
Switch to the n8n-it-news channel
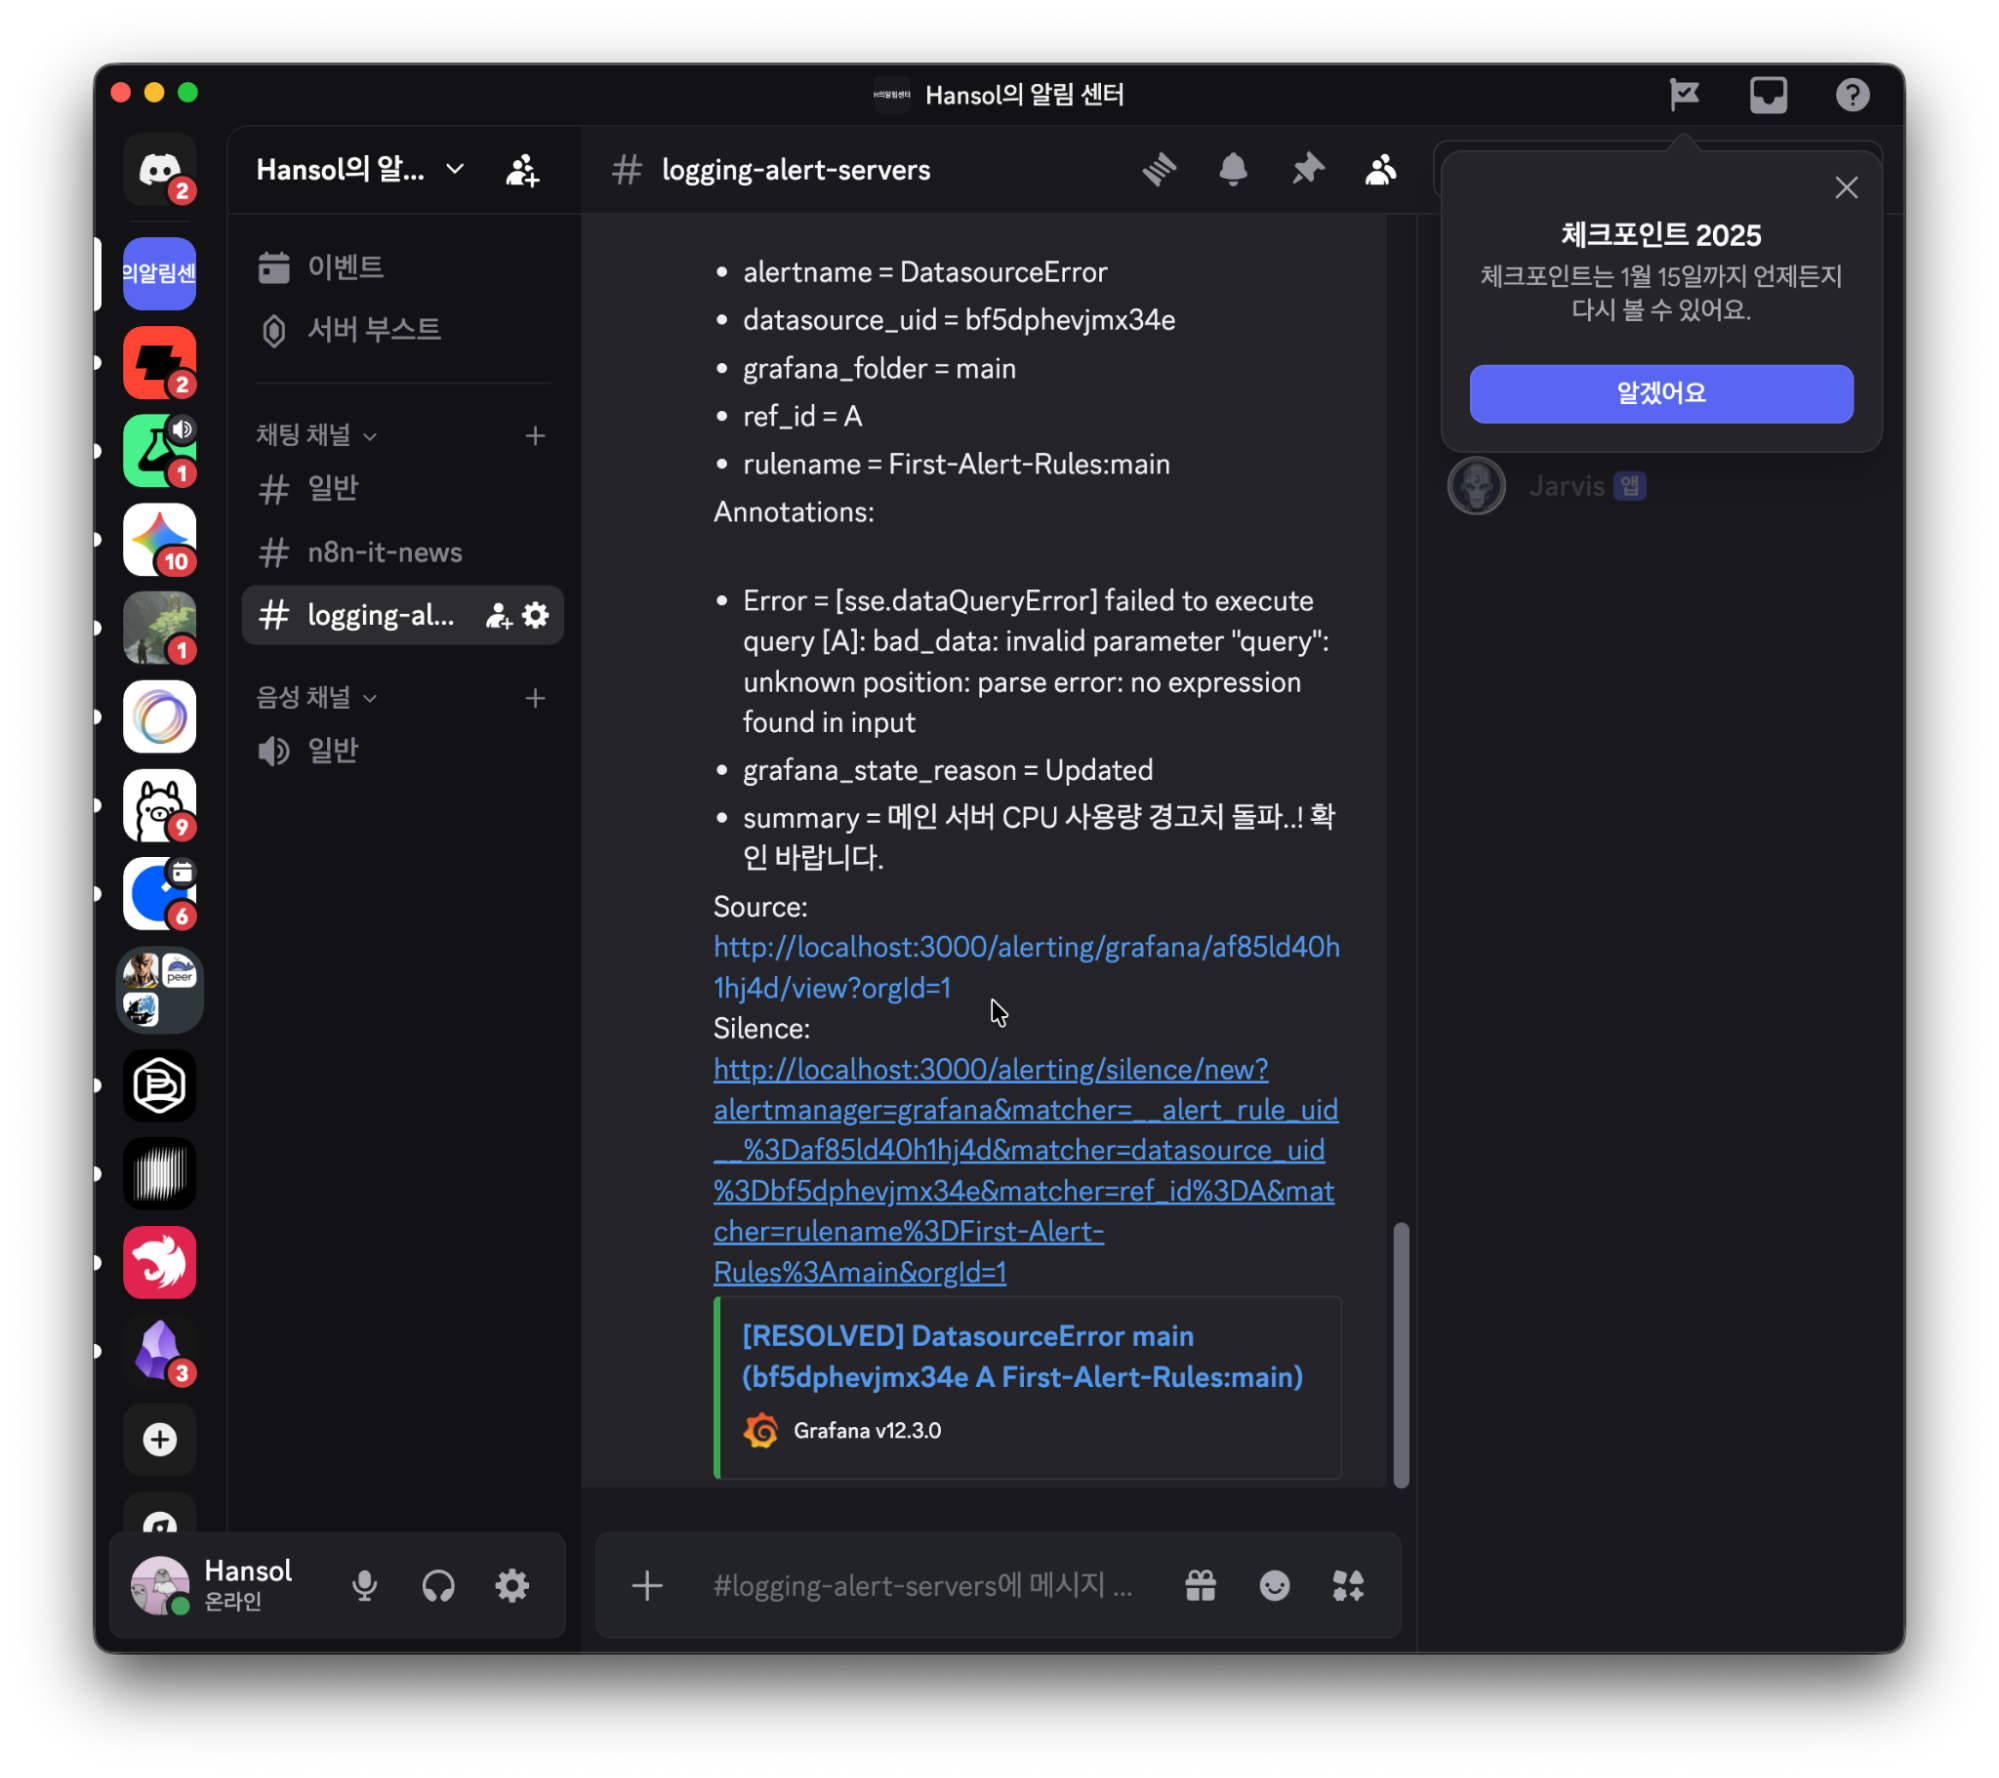pos(384,552)
